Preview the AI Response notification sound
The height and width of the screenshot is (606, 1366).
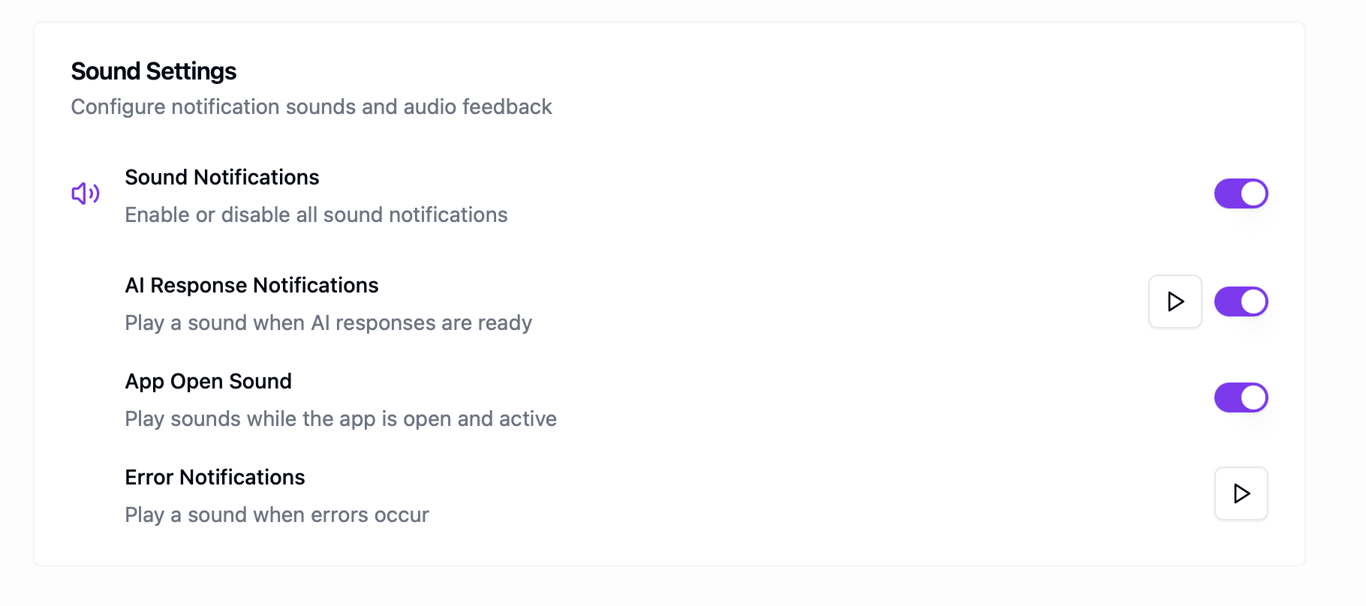(x=1175, y=301)
